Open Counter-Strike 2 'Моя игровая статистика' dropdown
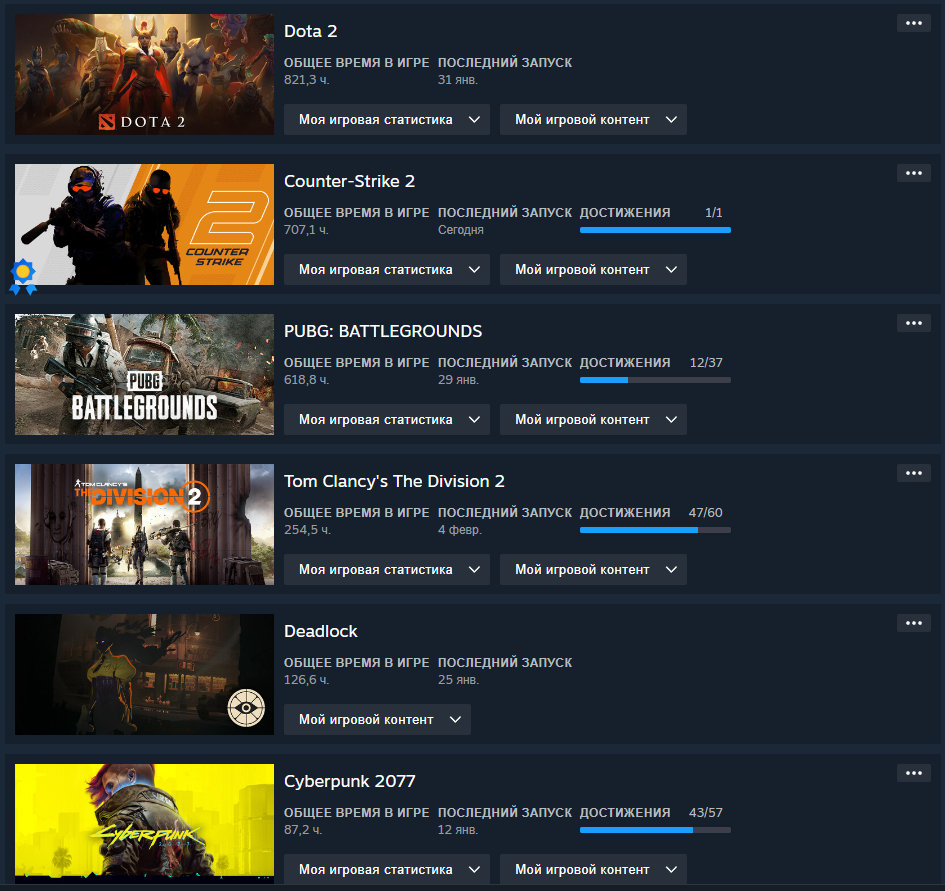This screenshot has width=945, height=891. pyautogui.click(x=387, y=269)
